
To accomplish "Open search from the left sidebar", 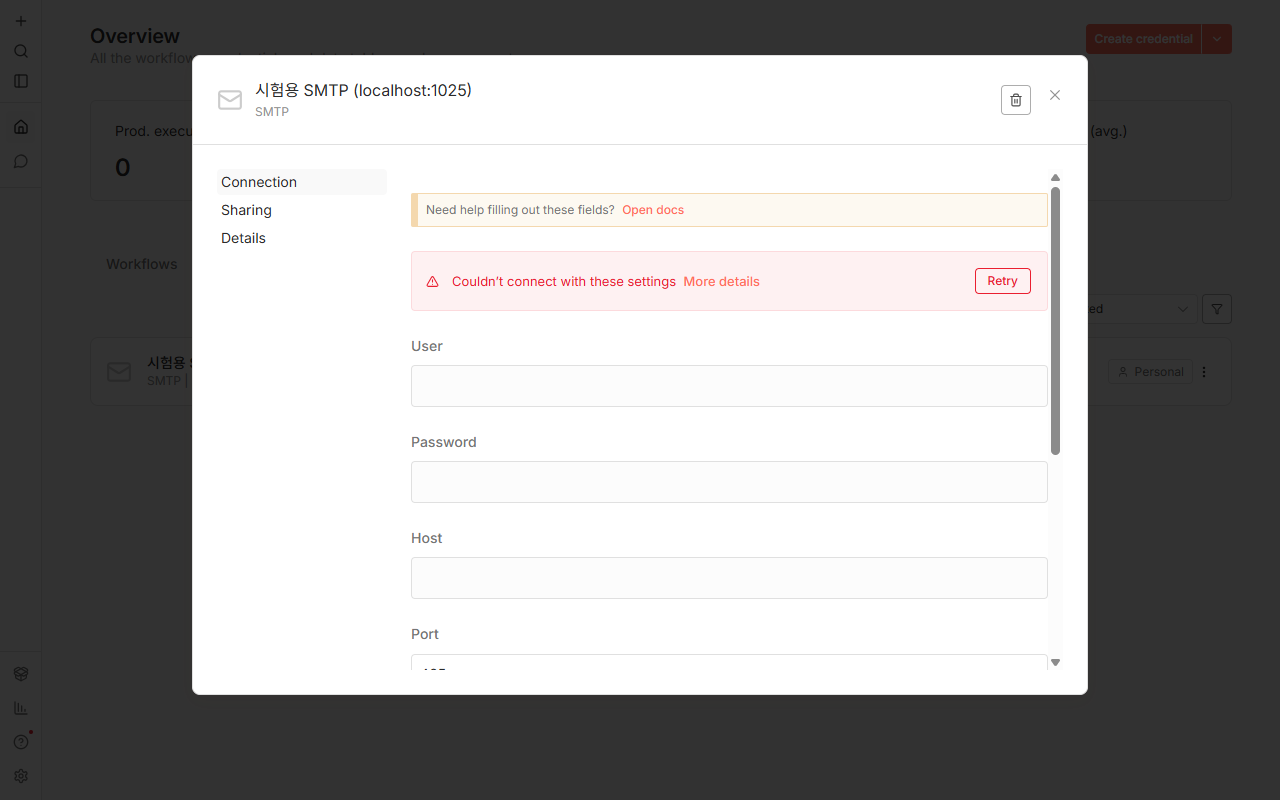I will pyautogui.click(x=21, y=51).
